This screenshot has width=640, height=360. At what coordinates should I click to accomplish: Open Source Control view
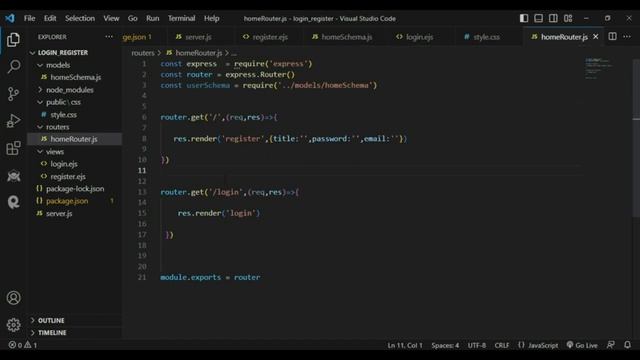coord(13,94)
